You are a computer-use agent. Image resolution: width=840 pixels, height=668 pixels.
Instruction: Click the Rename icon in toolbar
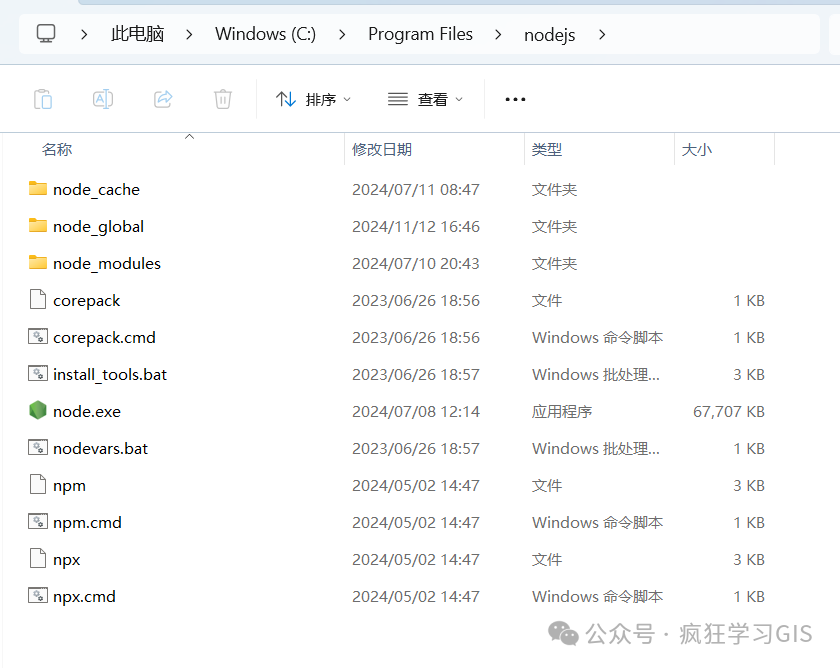point(103,99)
